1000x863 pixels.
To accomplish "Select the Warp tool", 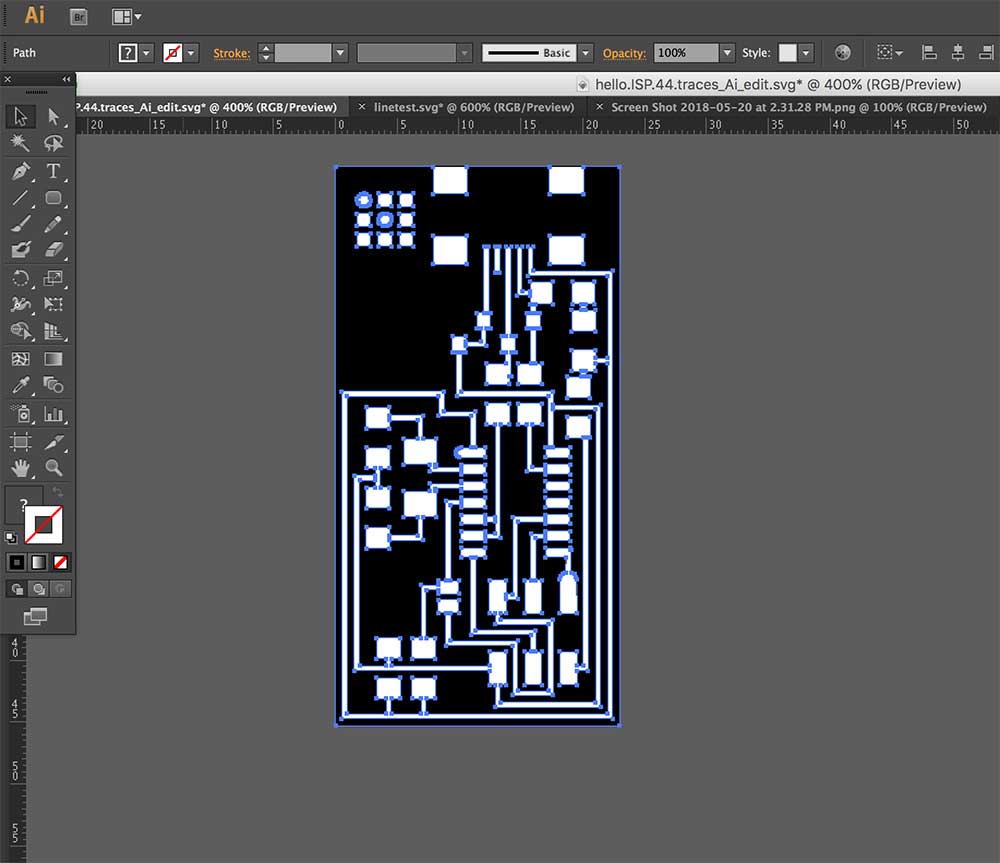I will click(20, 304).
